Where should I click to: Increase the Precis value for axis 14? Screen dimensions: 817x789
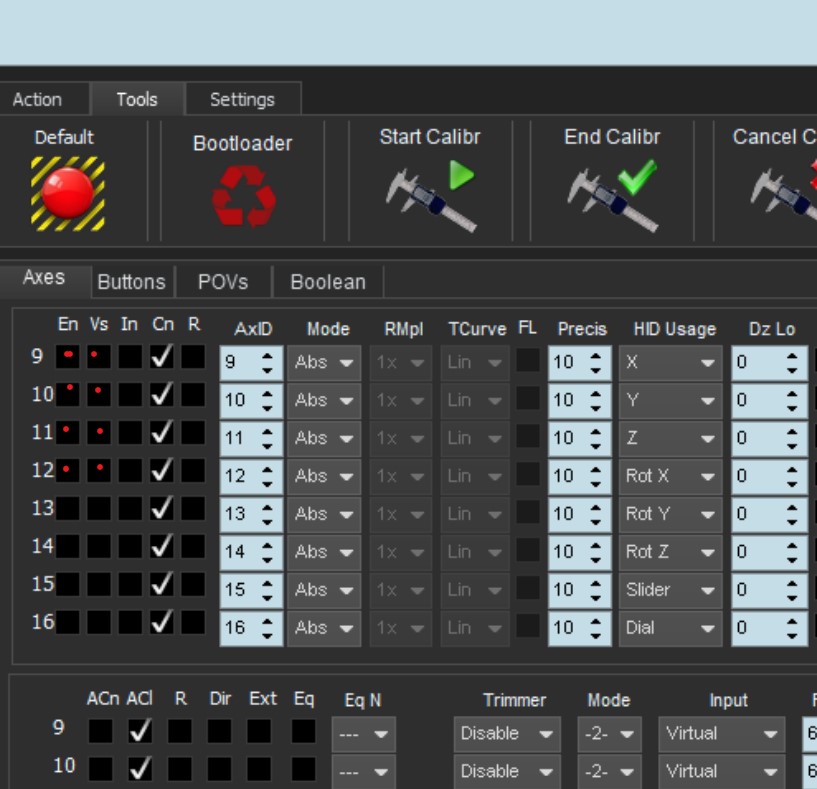coord(597,545)
